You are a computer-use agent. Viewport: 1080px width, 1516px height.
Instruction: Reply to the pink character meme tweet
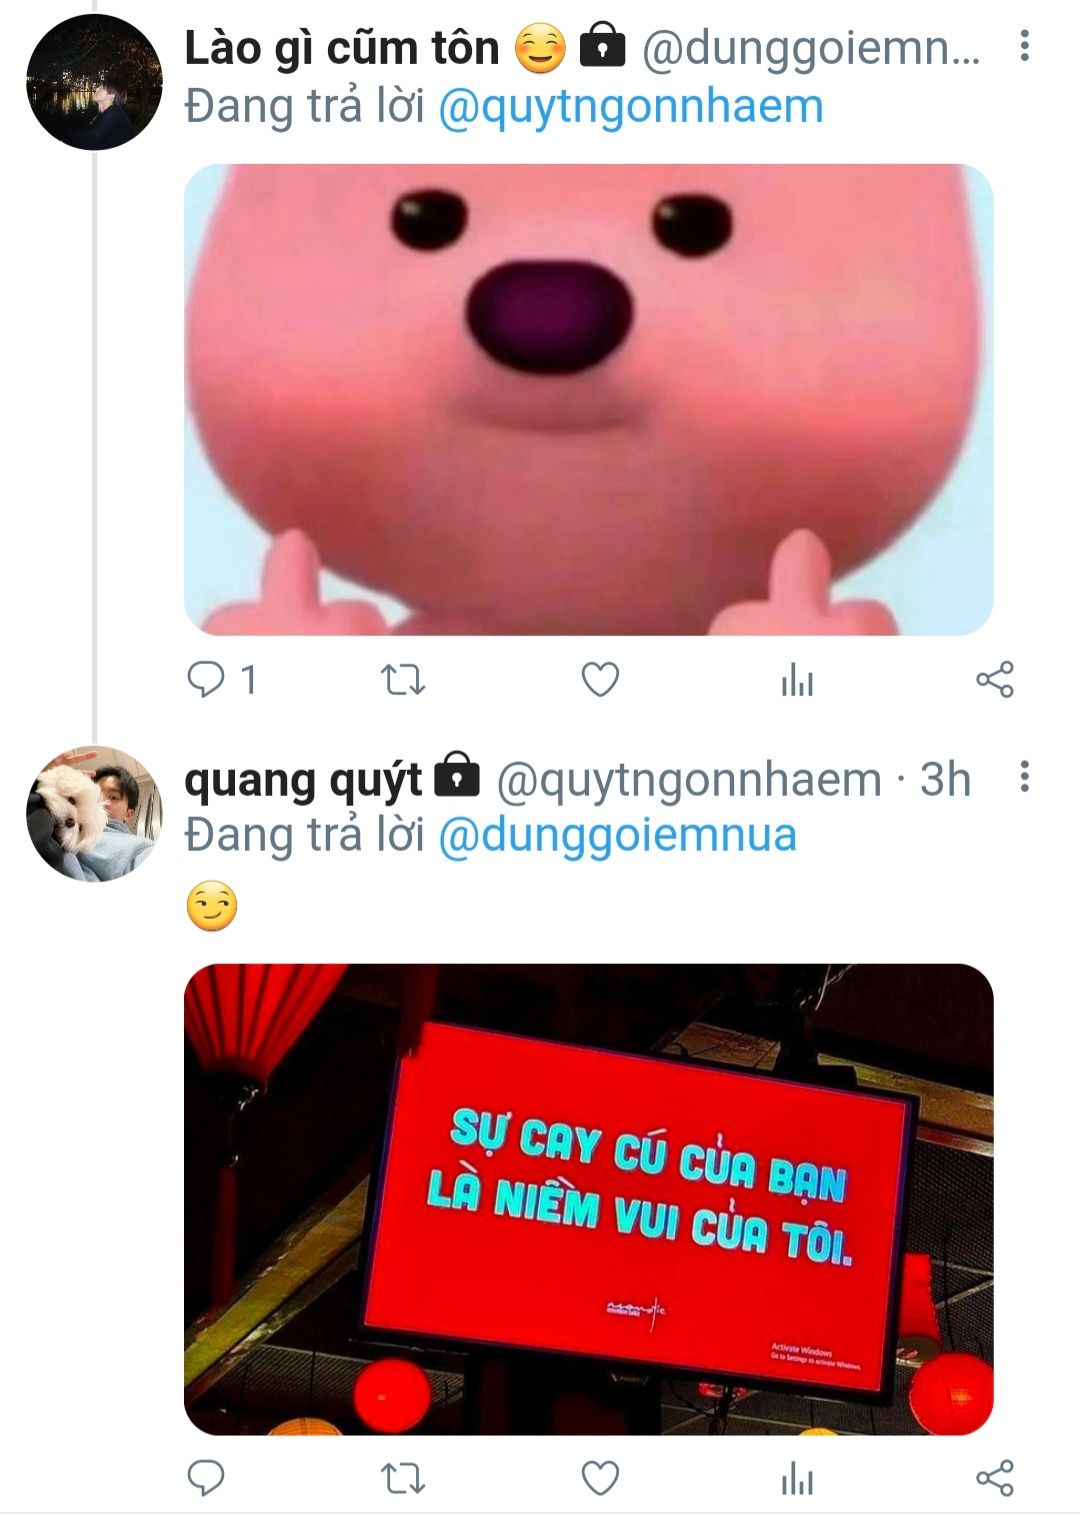click(207, 681)
